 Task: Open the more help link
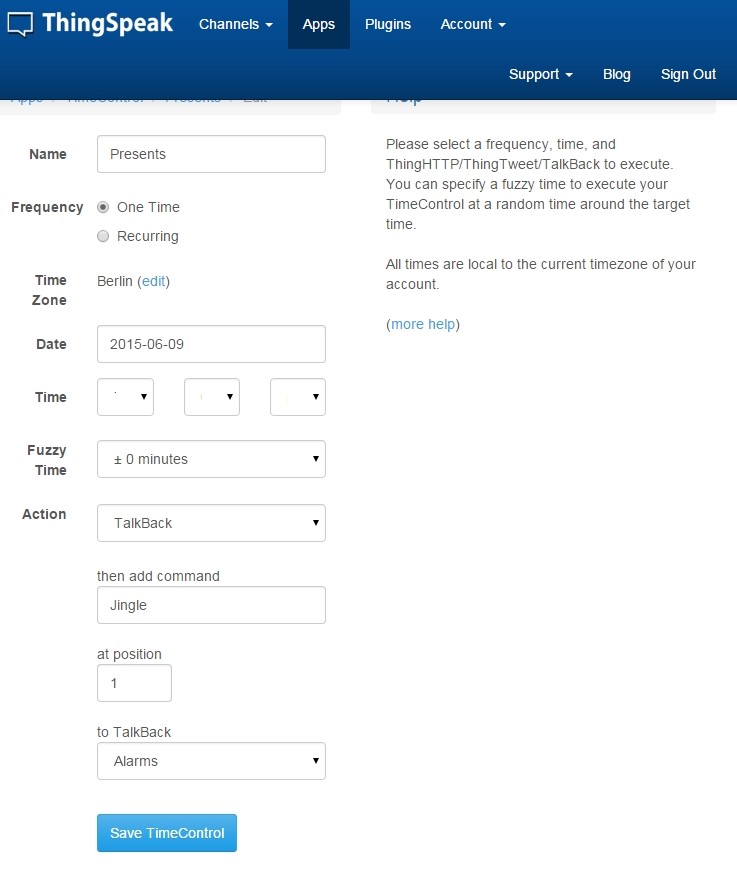click(423, 324)
